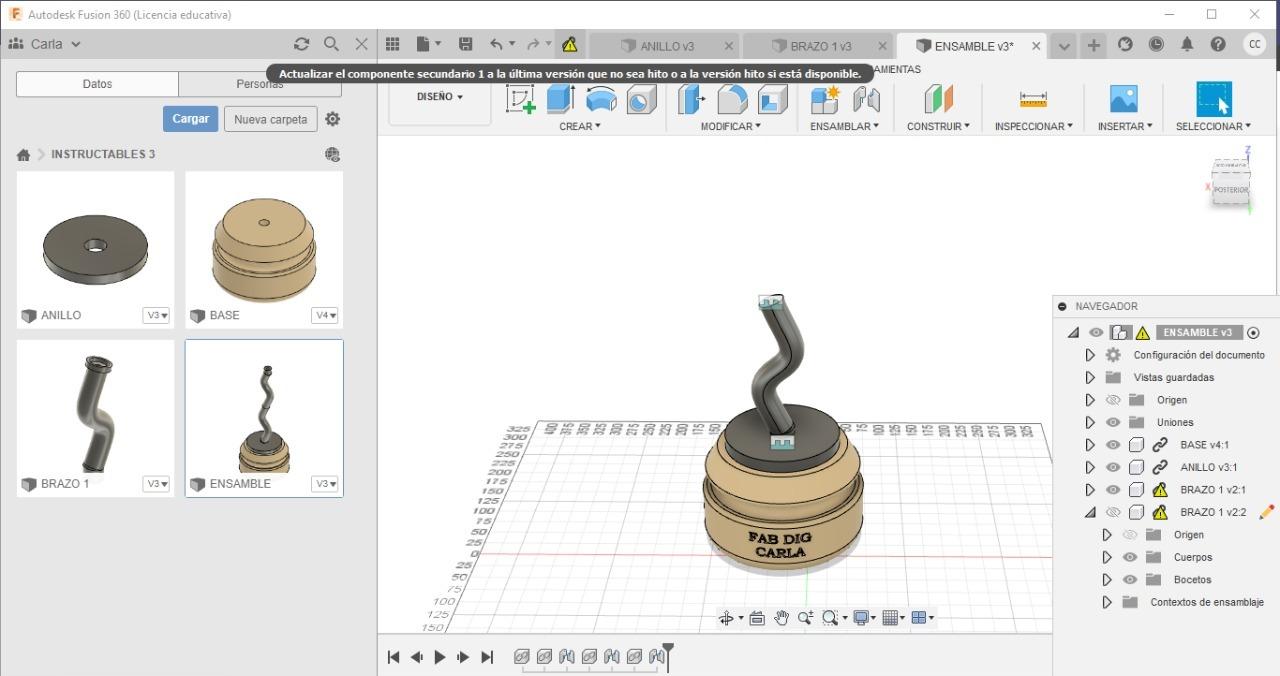Click the Measure tool under Inspeccionar

(x=1033, y=99)
